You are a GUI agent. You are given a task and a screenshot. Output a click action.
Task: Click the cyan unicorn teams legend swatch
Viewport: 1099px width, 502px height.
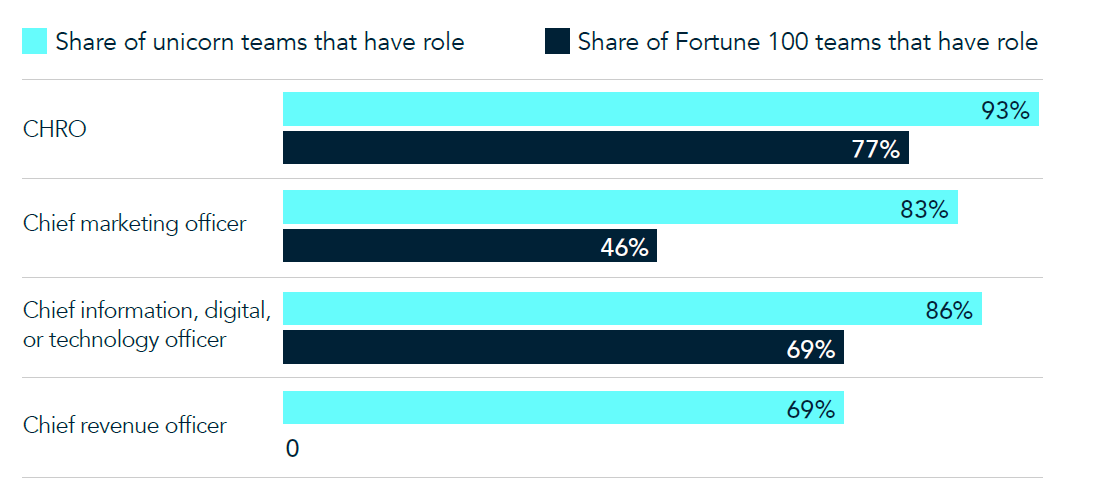[35, 41]
